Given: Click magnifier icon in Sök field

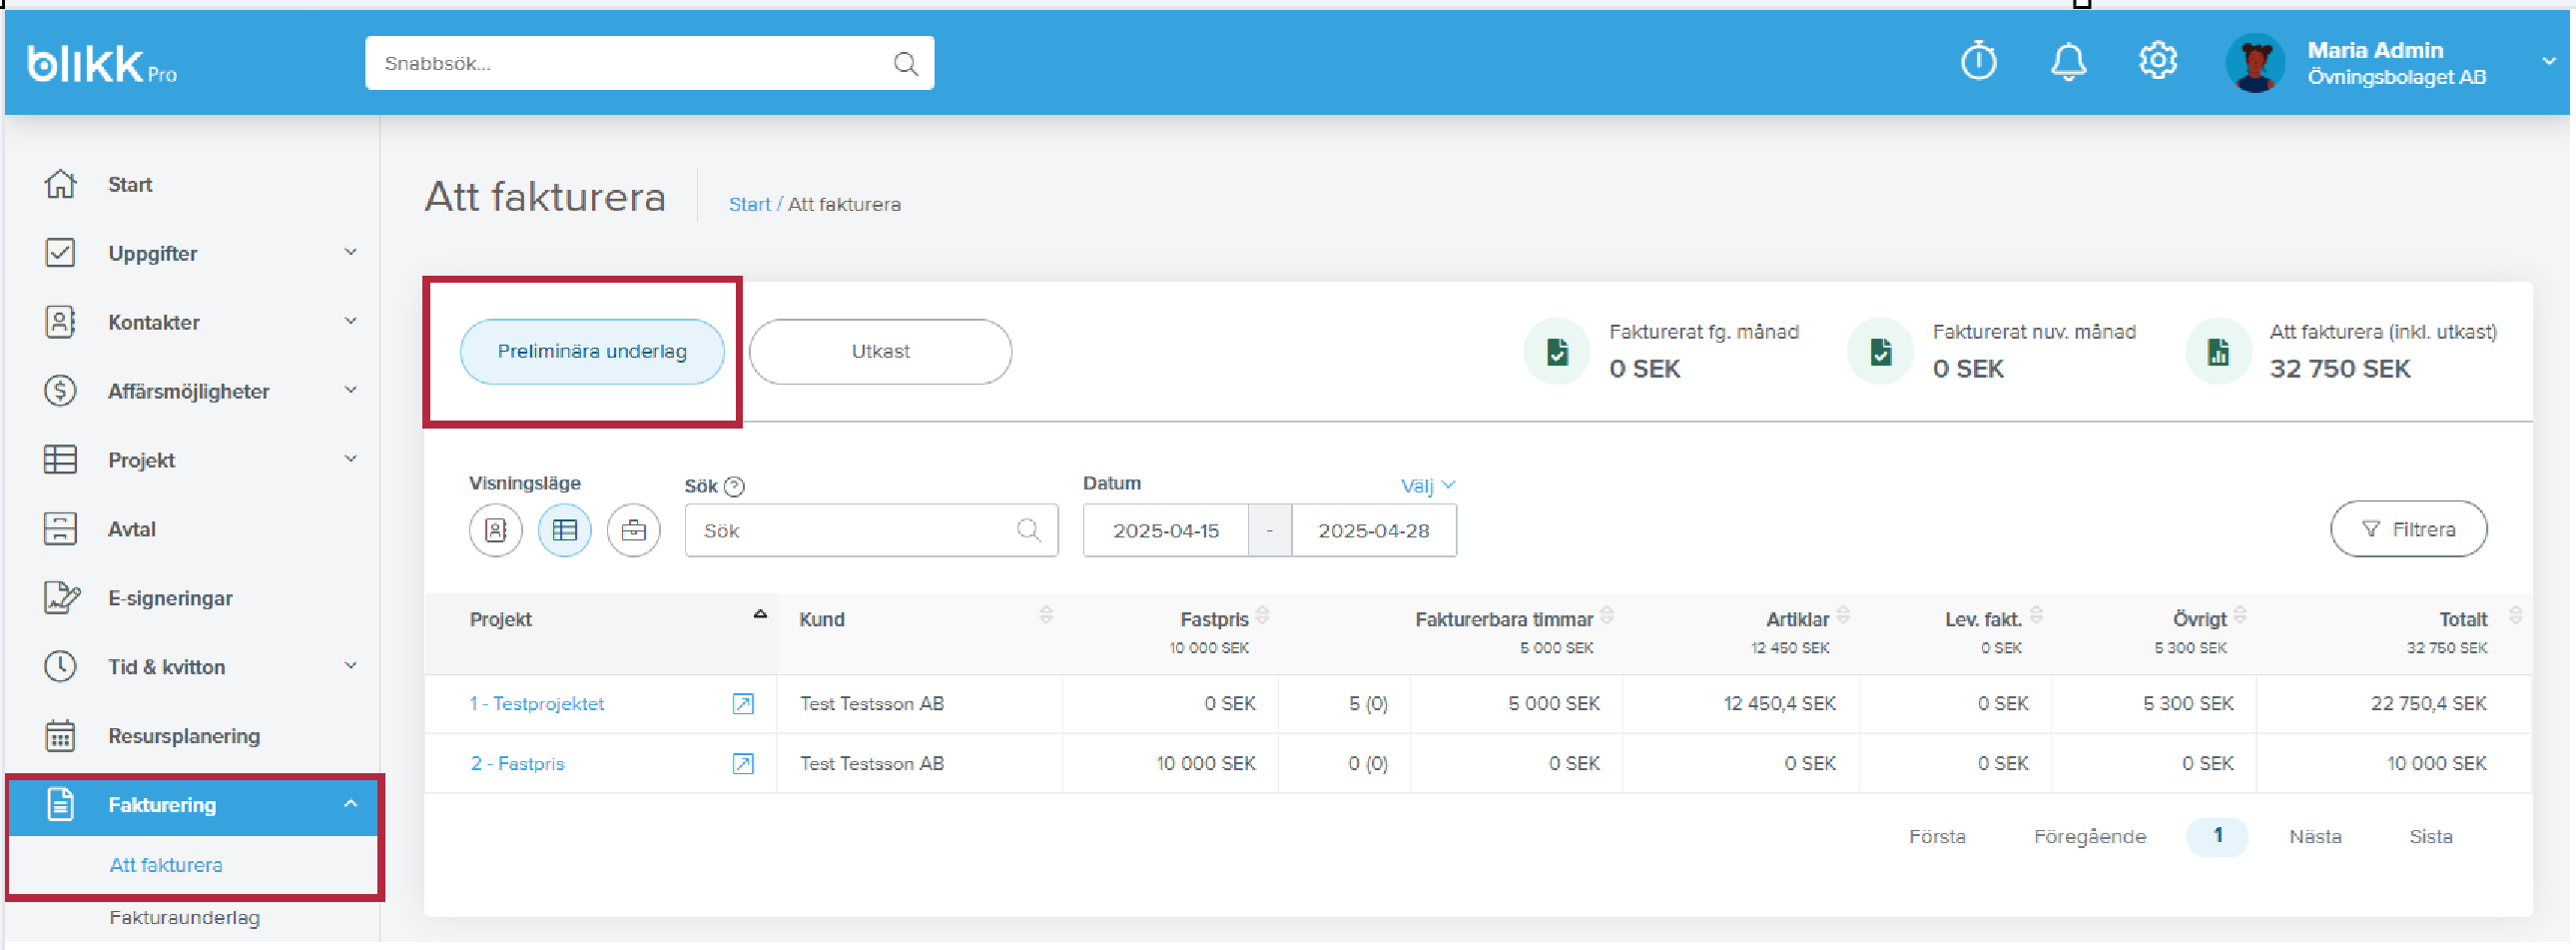Looking at the screenshot, I should tap(1028, 530).
